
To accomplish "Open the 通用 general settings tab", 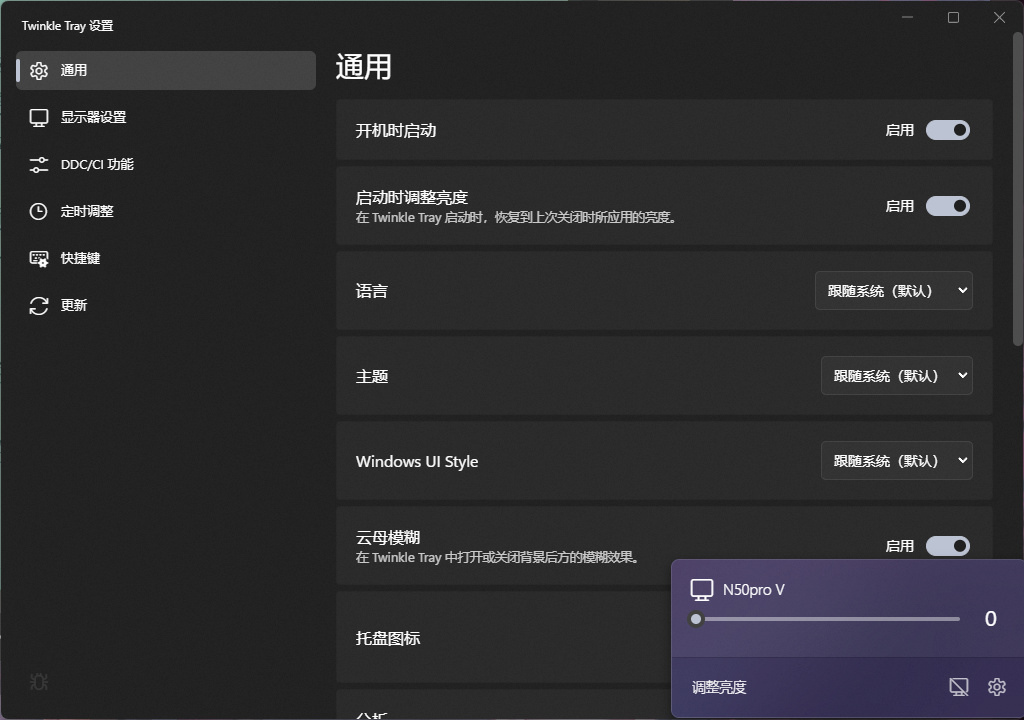I will click(166, 71).
